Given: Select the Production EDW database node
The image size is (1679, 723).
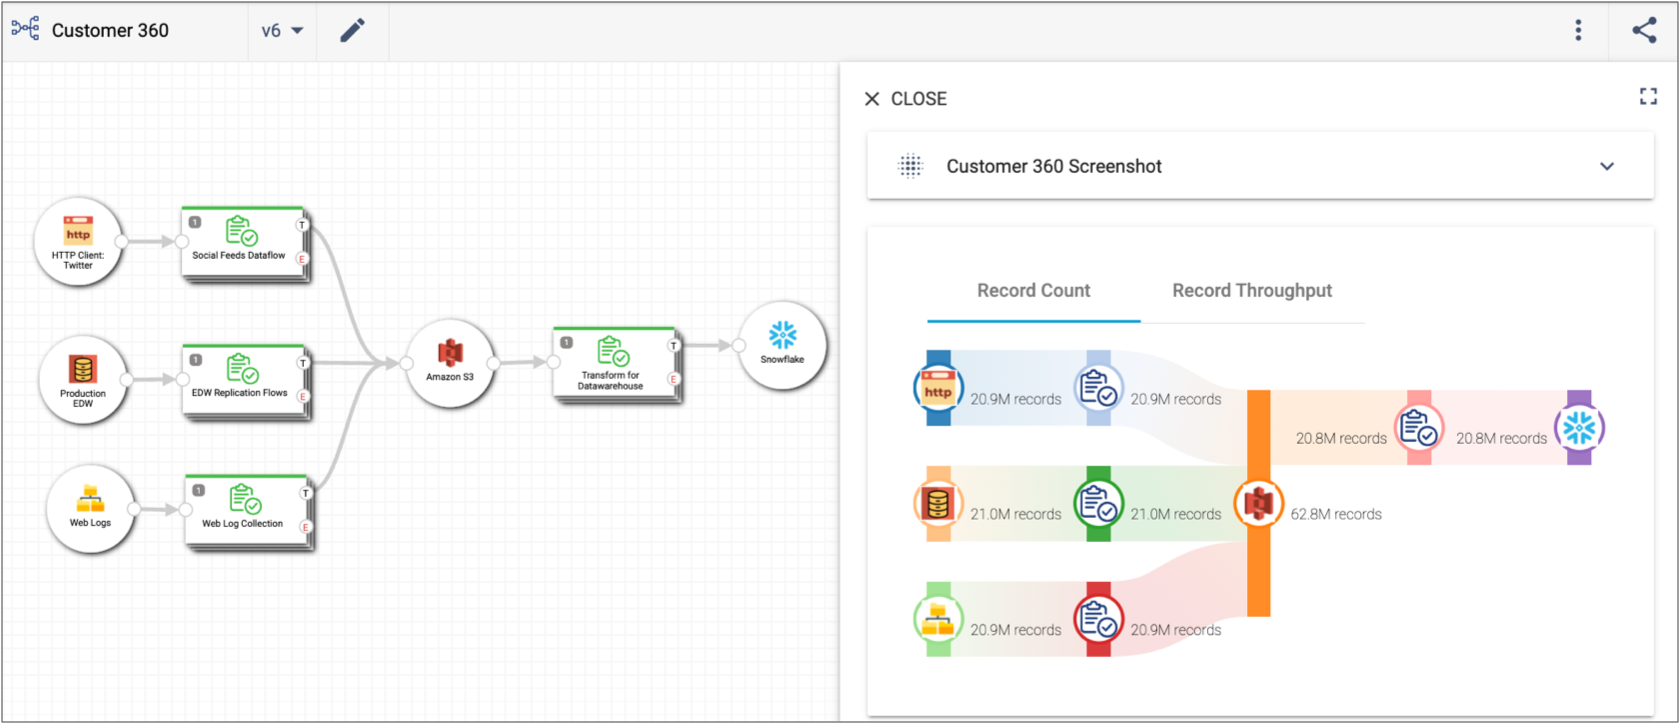Looking at the screenshot, I should point(83,379).
